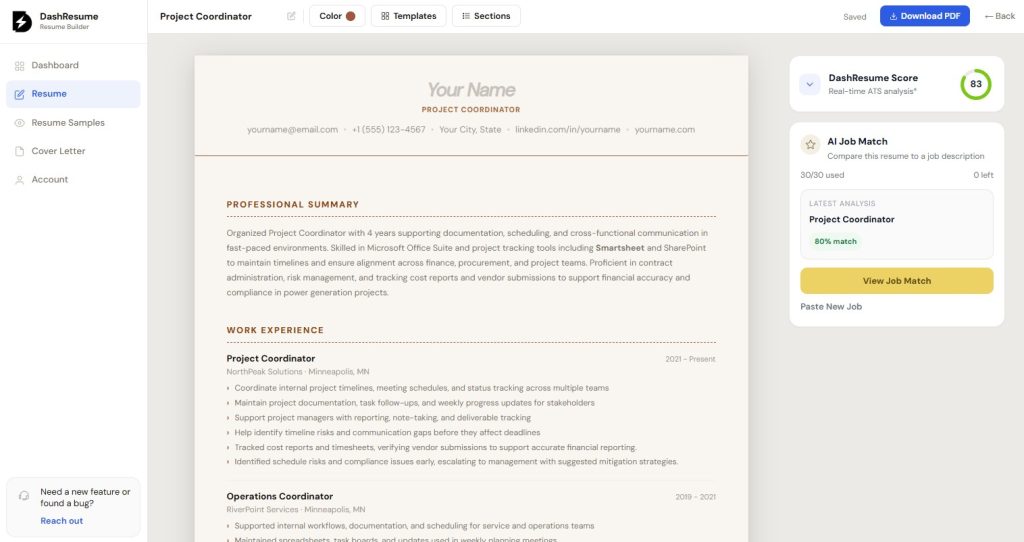Click NorthPeak Solutions · Minneapolis, MN line
The height and width of the screenshot is (542, 1024).
pos(298,372)
